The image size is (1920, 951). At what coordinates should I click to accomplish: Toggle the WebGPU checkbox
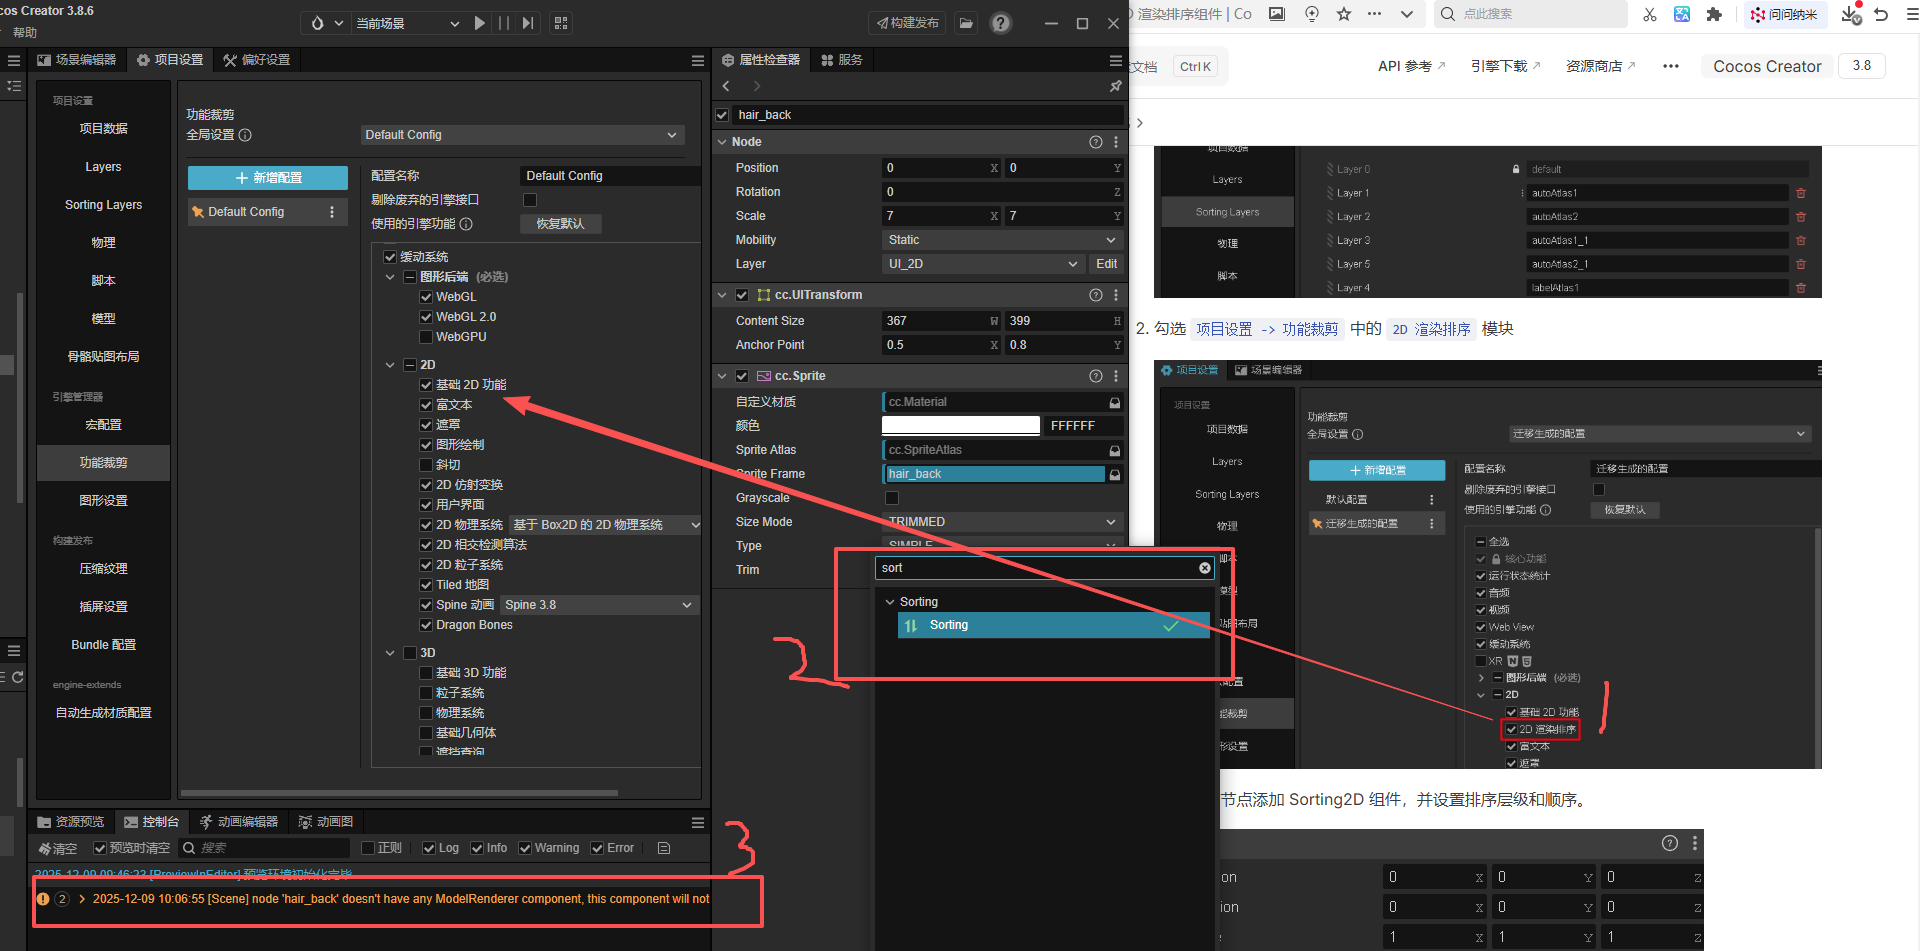click(x=426, y=337)
